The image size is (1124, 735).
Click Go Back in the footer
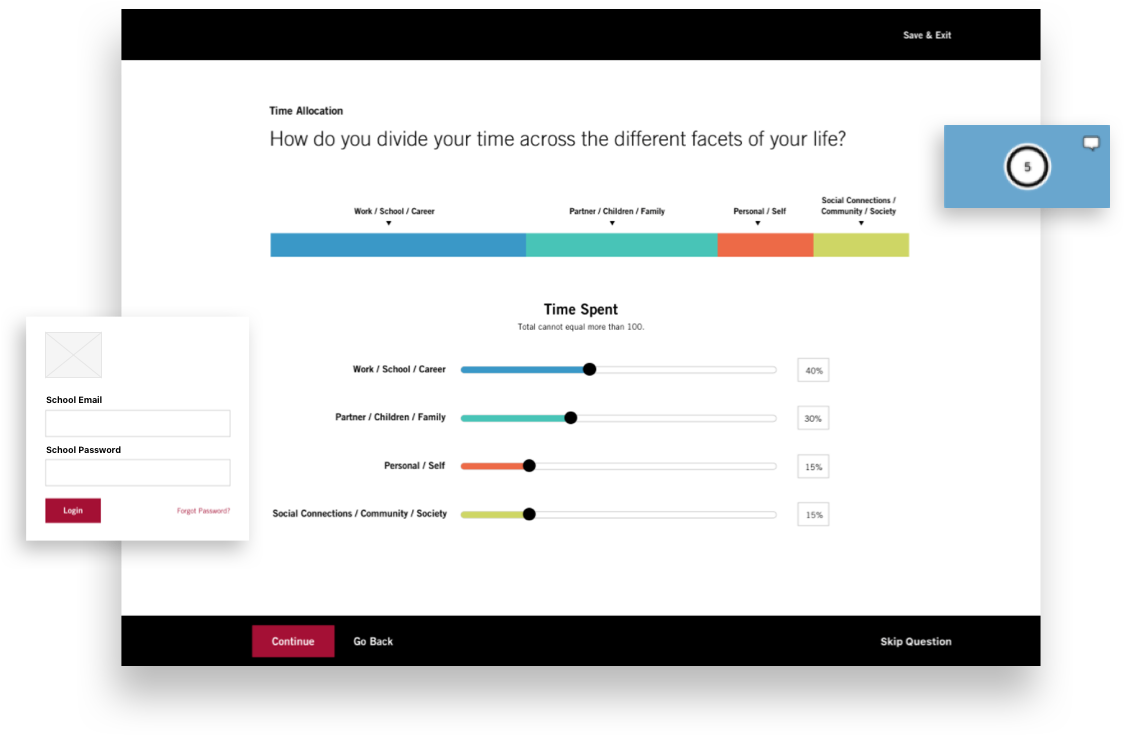(x=373, y=641)
